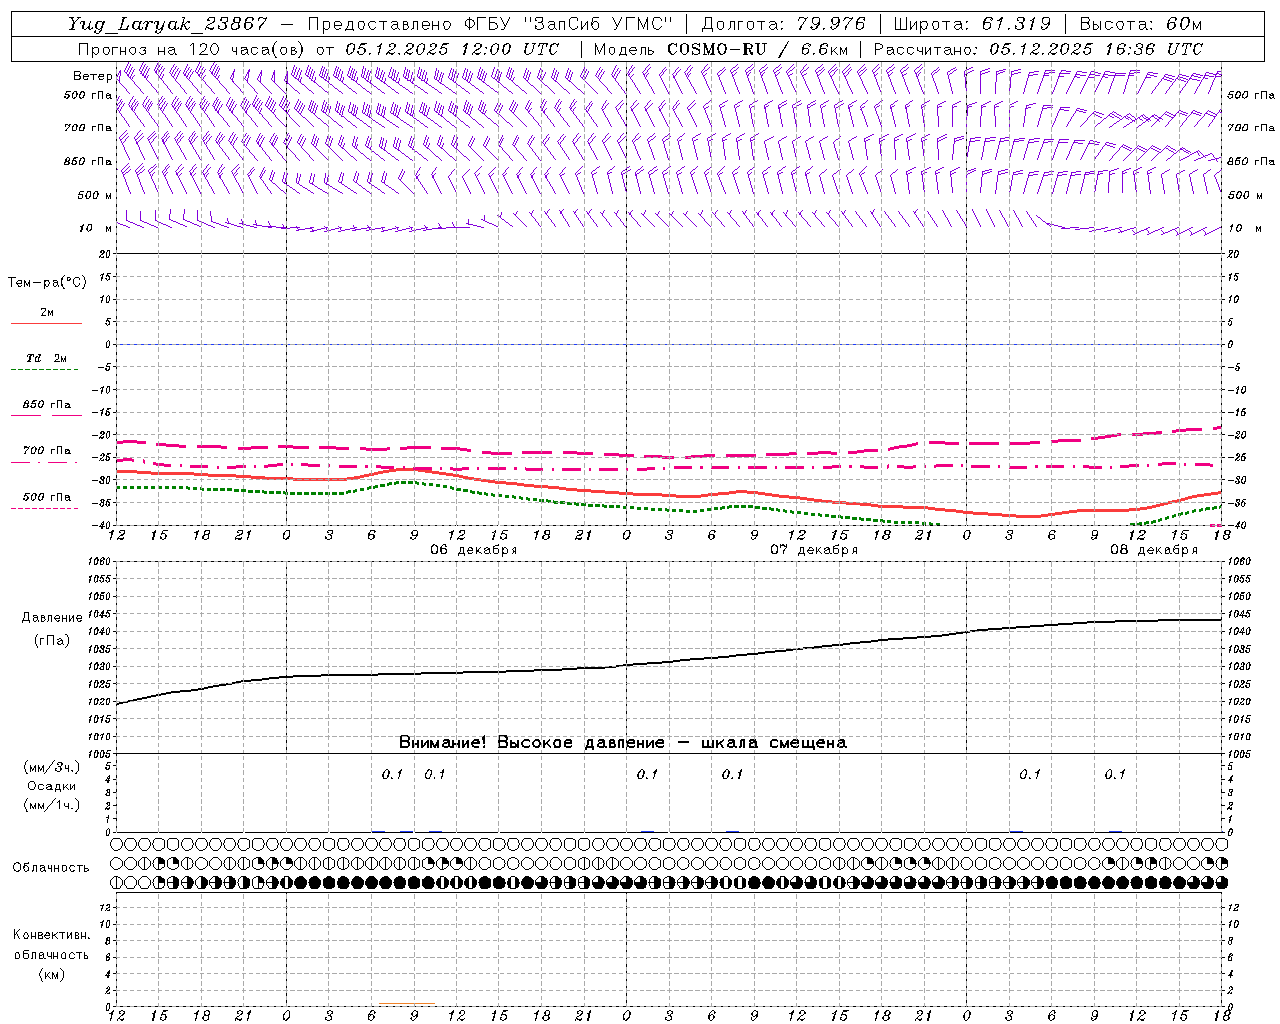This screenshot has width=1280, height=1024.
Task: Click the dashed line sample under Td 2м legend
Action: click(x=45, y=370)
